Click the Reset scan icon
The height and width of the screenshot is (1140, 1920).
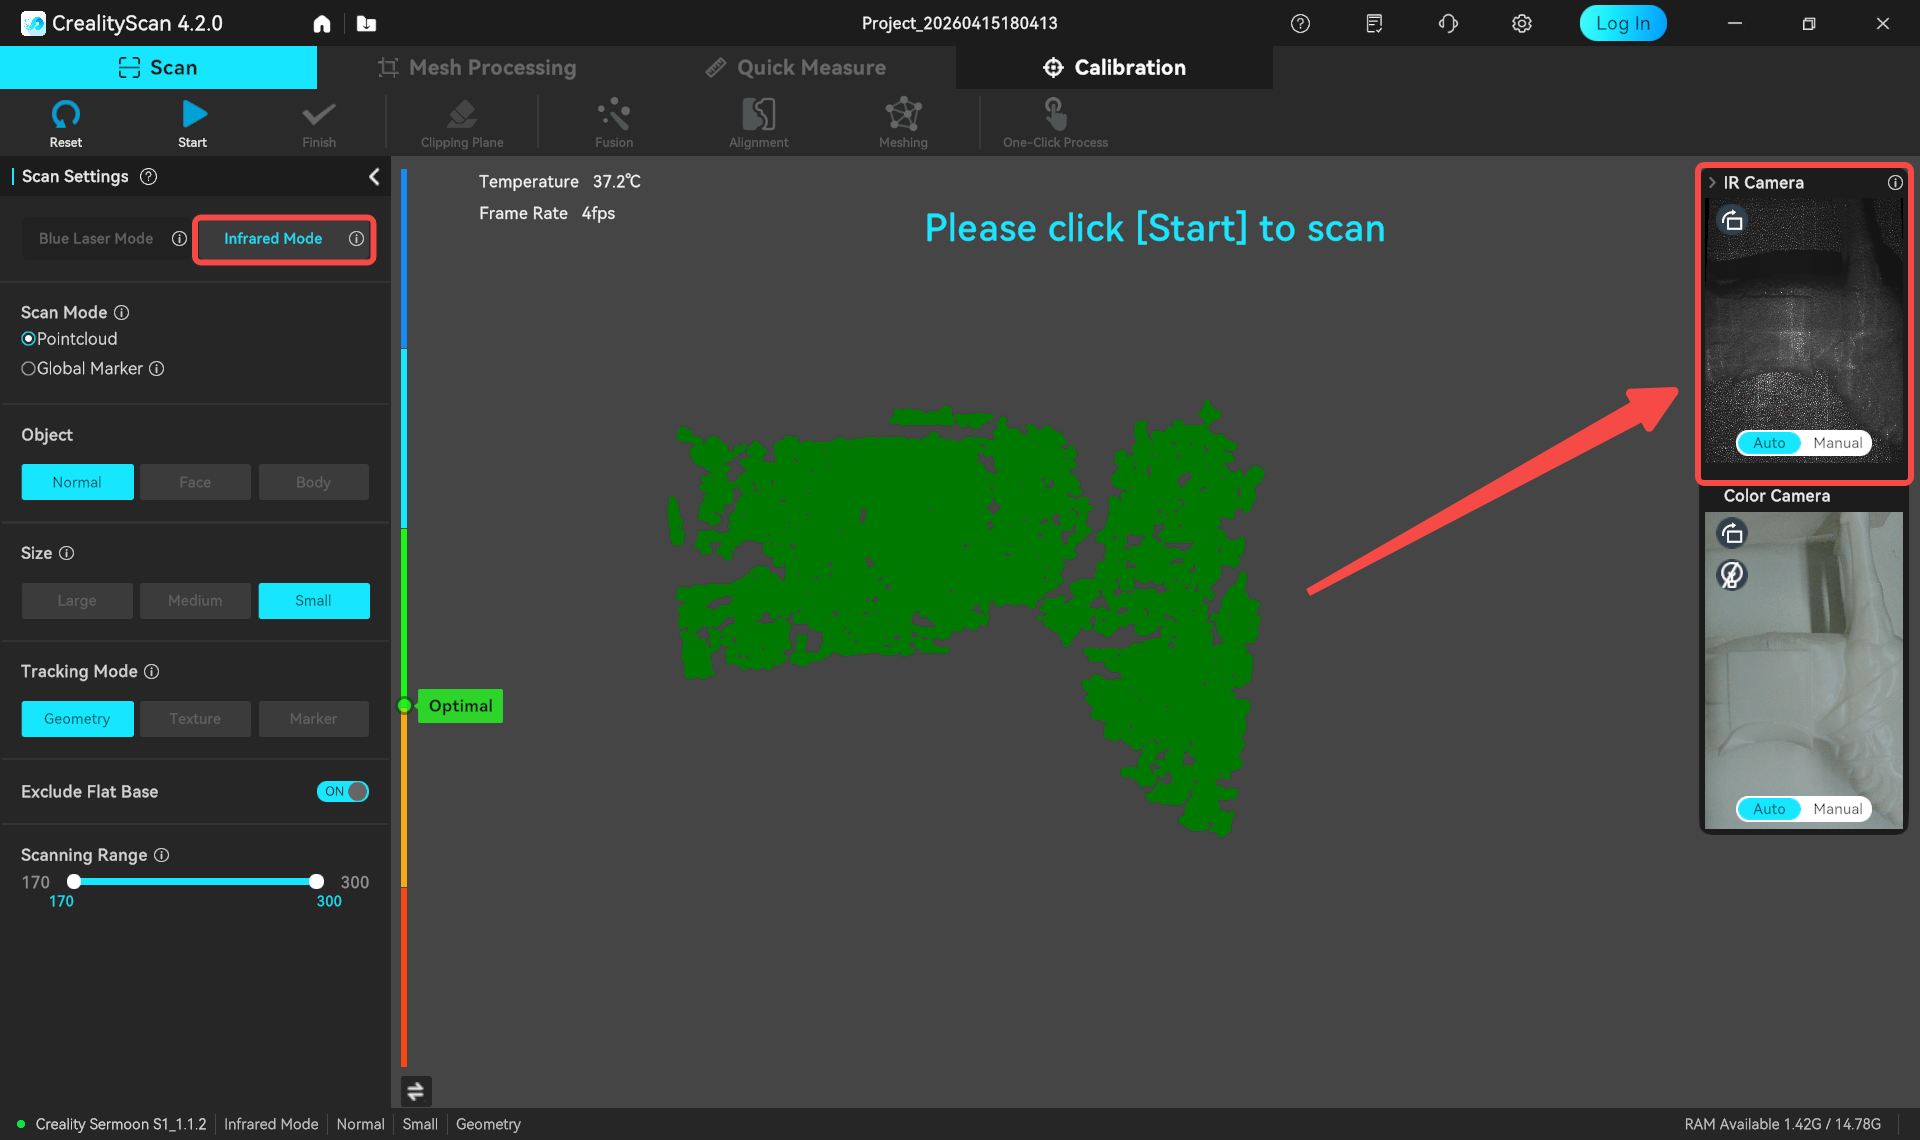[65, 114]
